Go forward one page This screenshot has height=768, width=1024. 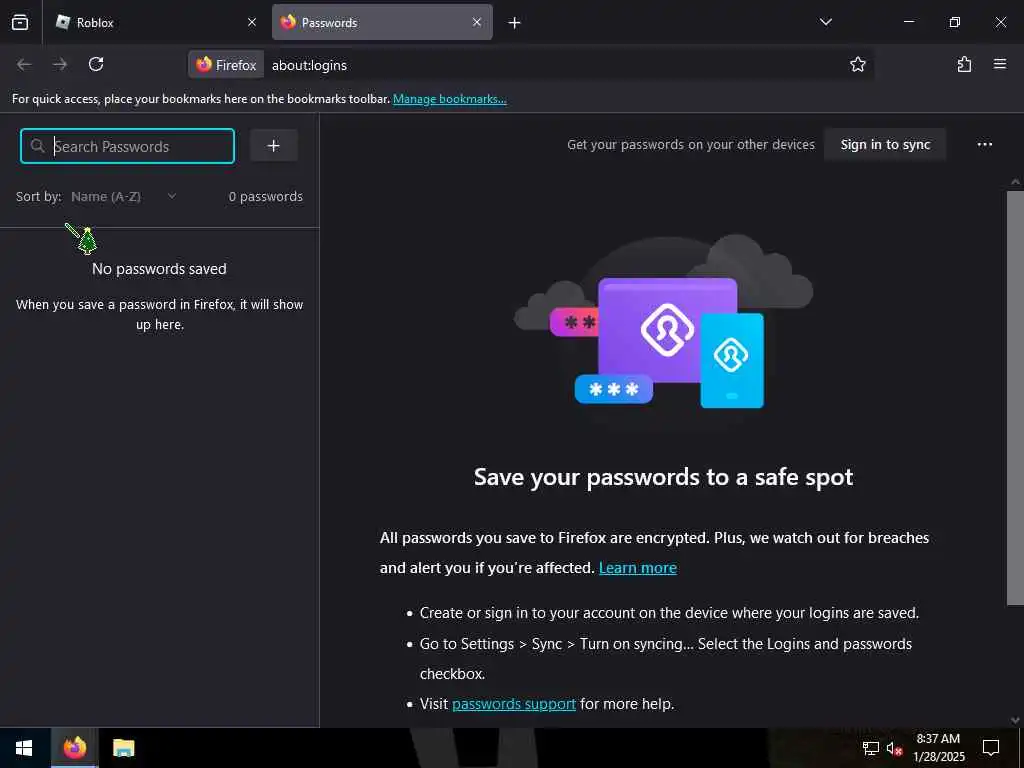[x=60, y=64]
